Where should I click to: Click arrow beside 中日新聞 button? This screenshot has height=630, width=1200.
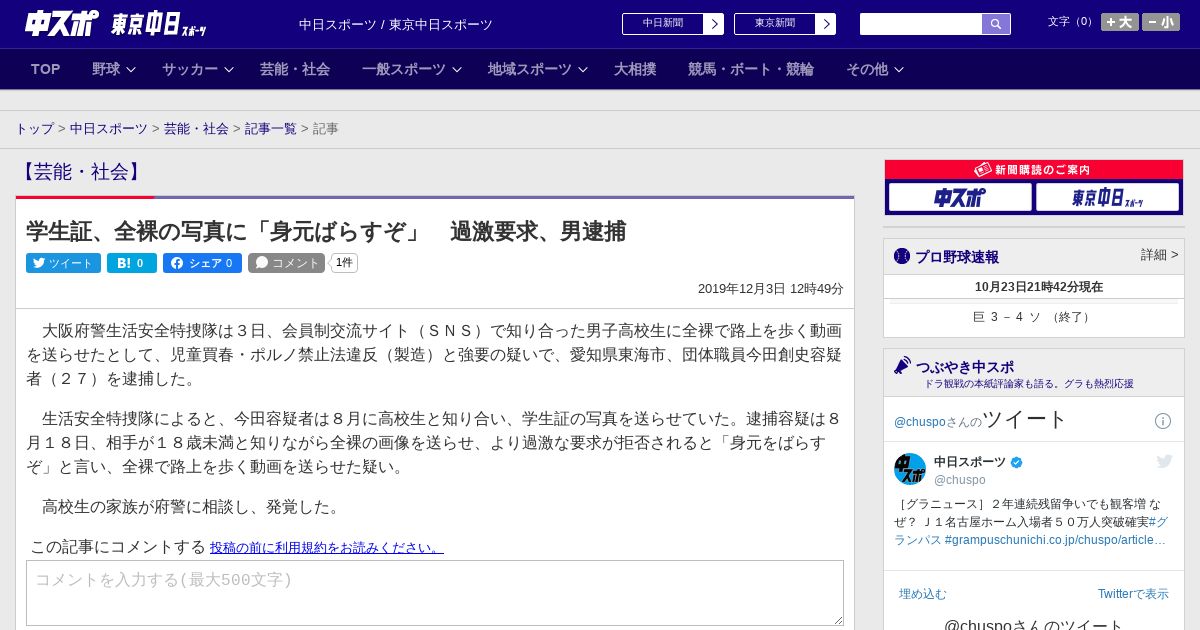click(714, 24)
